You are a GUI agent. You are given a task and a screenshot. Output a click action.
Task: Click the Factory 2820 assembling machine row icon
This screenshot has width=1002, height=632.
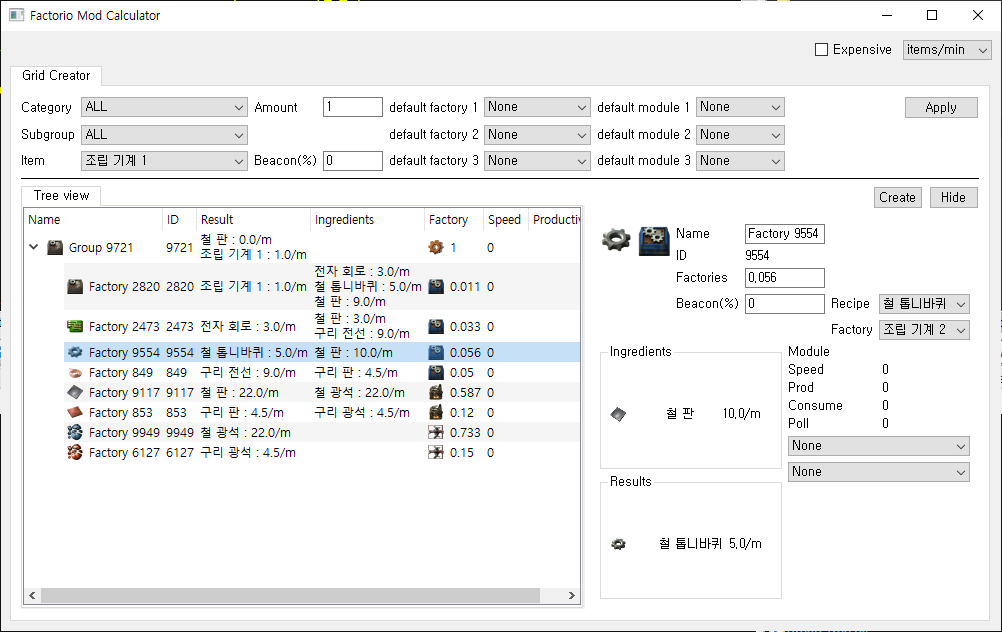click(75, 286)
